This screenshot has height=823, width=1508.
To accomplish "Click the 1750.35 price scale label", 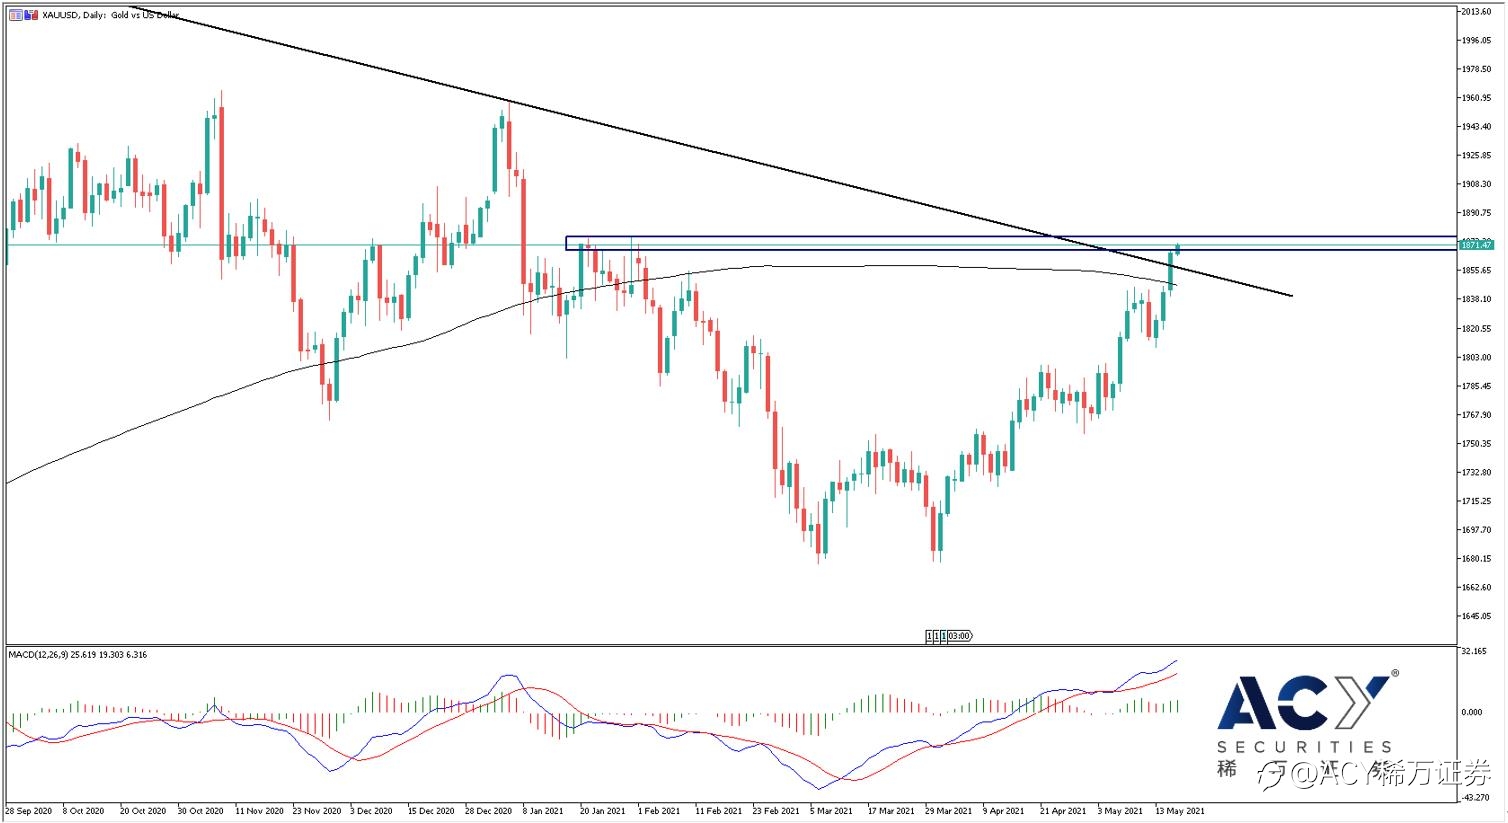I will [1476, 444].
